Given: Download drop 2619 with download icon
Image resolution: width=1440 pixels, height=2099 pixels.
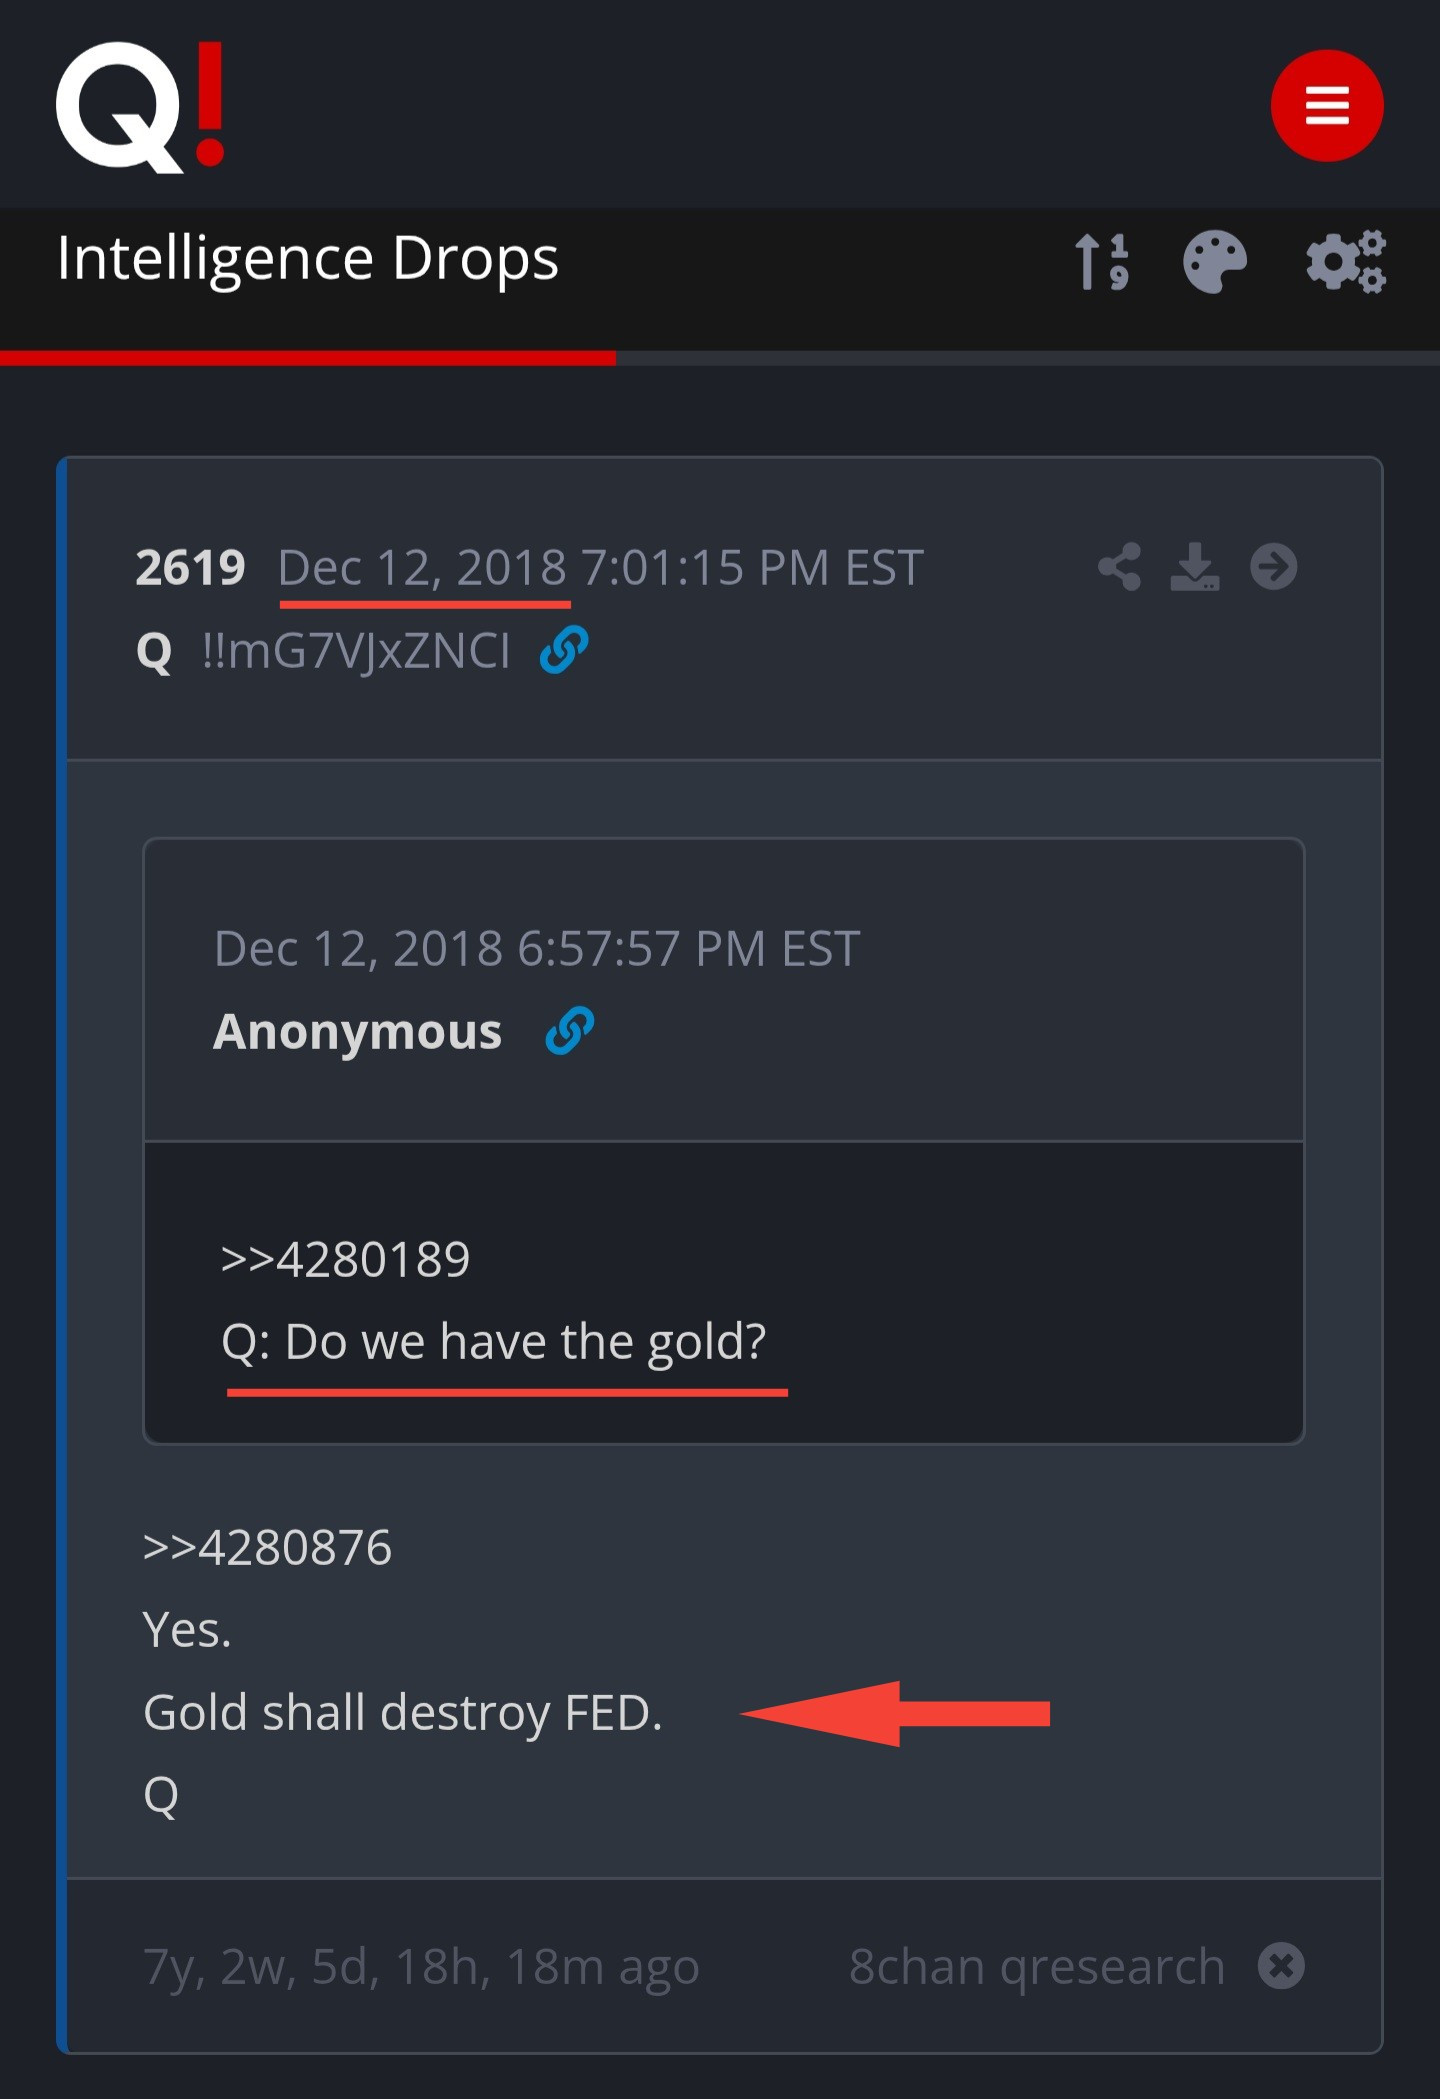Looking at the screenshot, I should point(1195,567).
